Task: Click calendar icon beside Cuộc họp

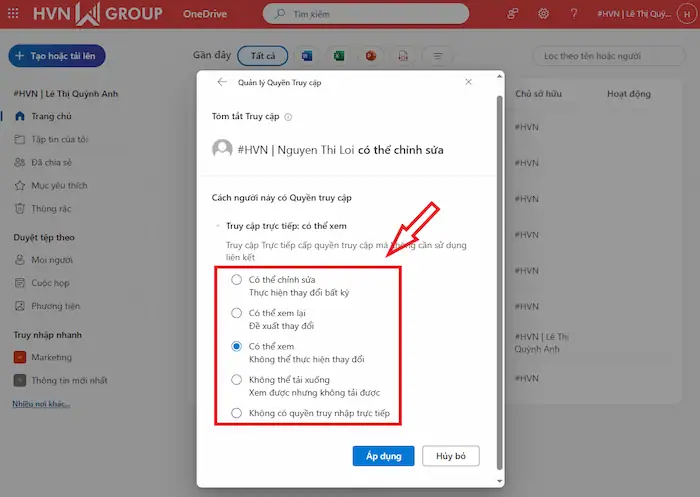Action: point(20,283)
